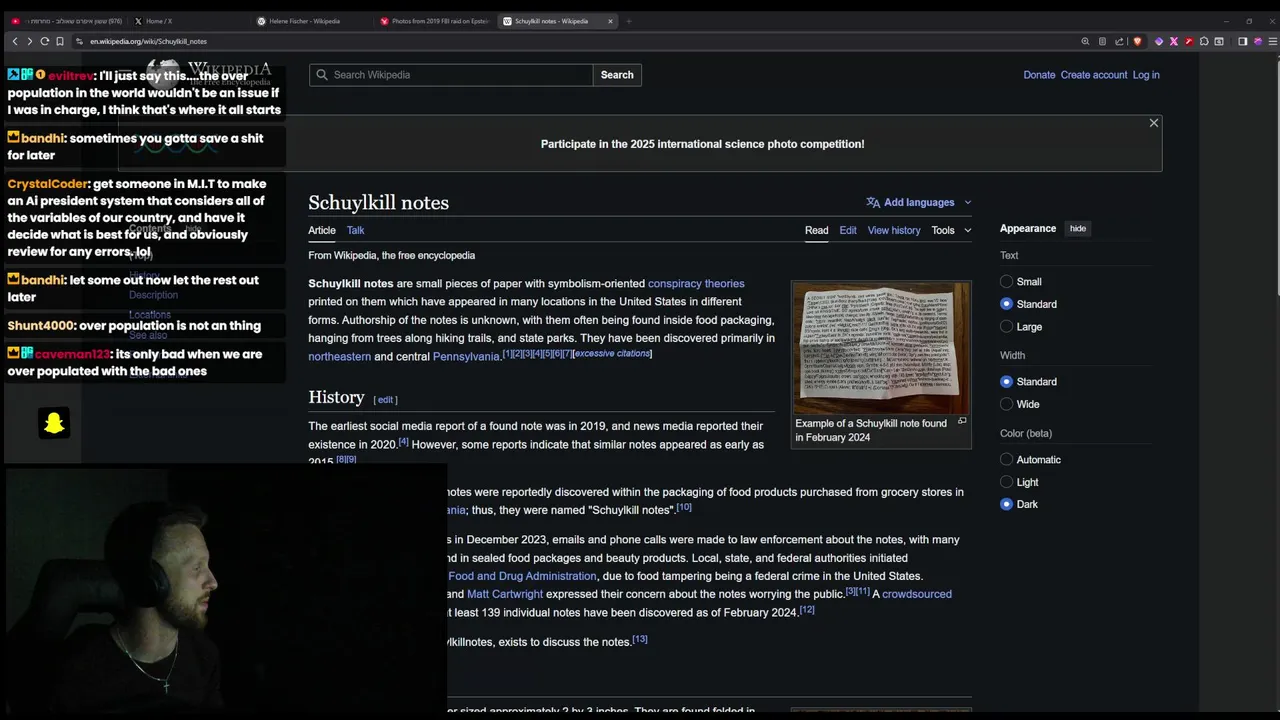The image size is (1280, 720).
Task: Open Brave Shields lion icon
Action: [x=1137, y=41]
